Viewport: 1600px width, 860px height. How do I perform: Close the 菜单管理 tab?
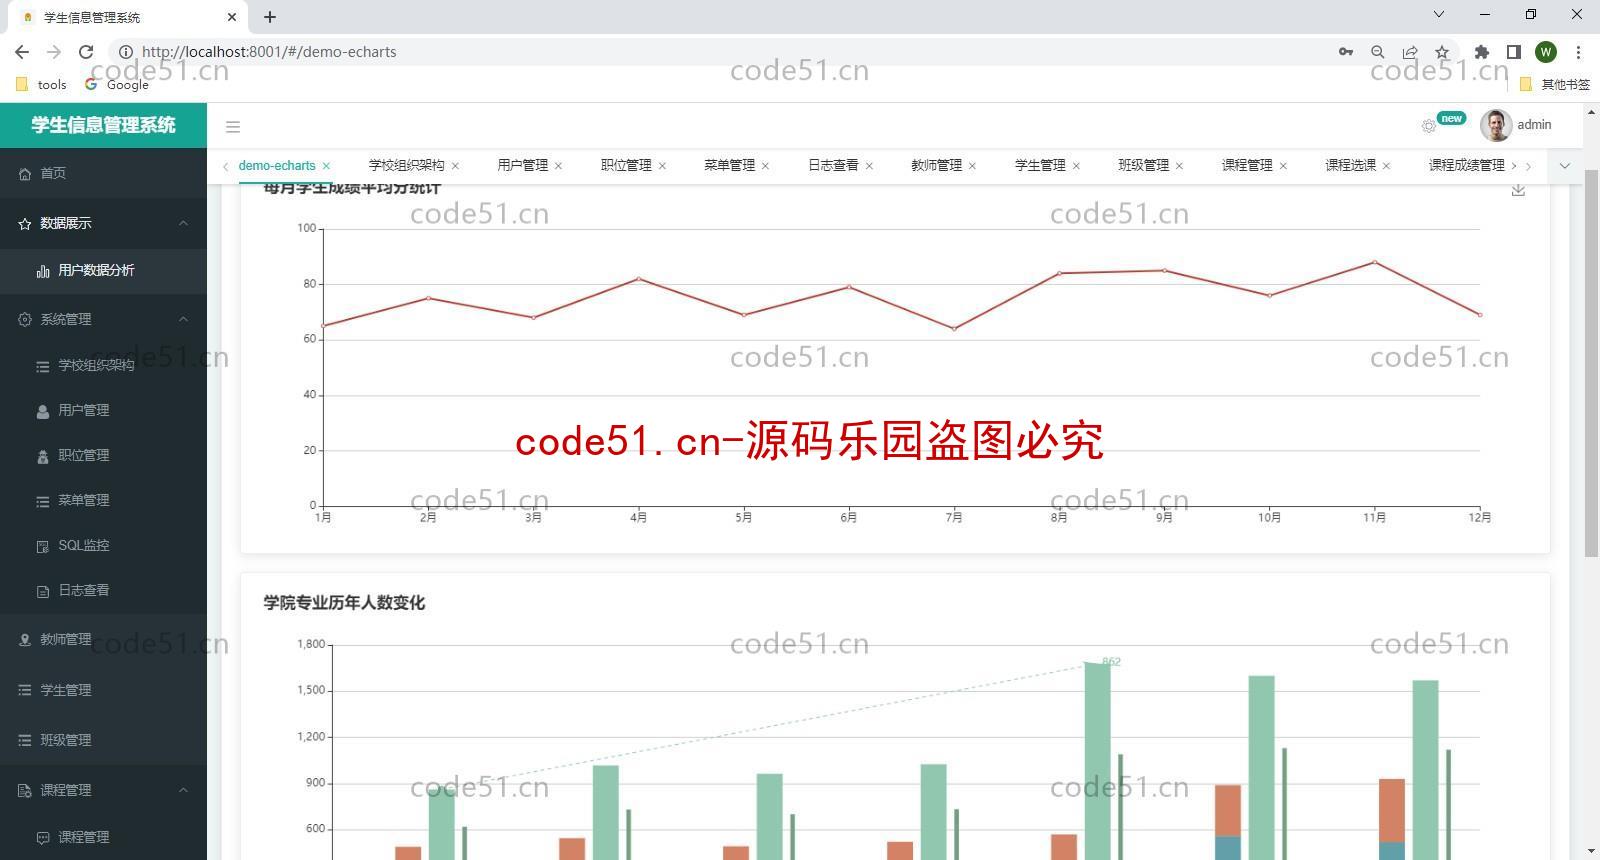[765, 166]
